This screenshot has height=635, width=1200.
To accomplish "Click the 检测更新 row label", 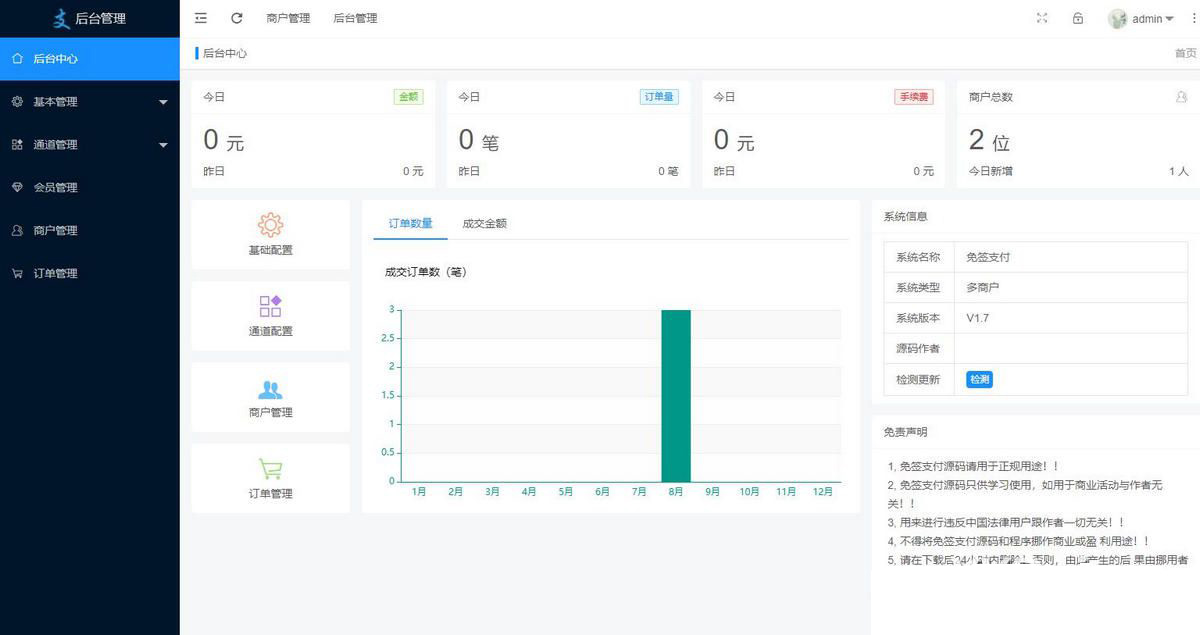I will [918, 379].
